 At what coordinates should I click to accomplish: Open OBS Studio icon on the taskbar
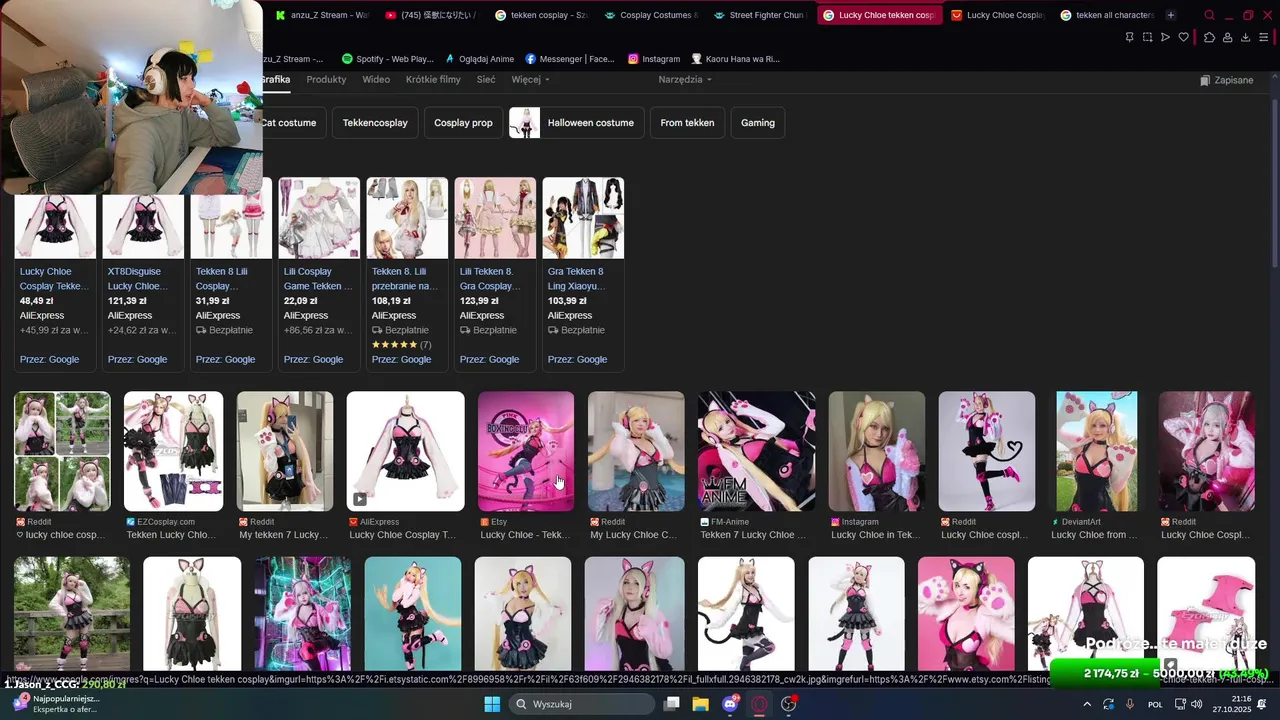coord(788,704)
